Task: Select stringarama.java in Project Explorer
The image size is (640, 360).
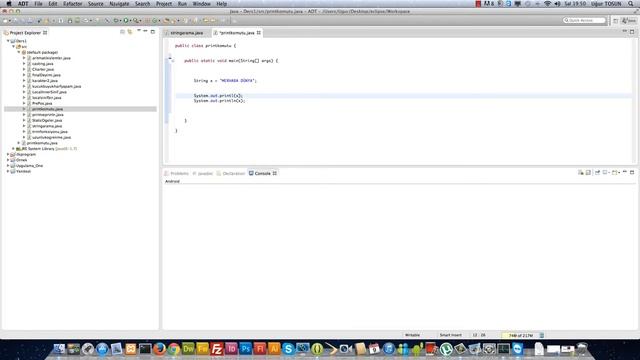Action: (x=47, y=127)
